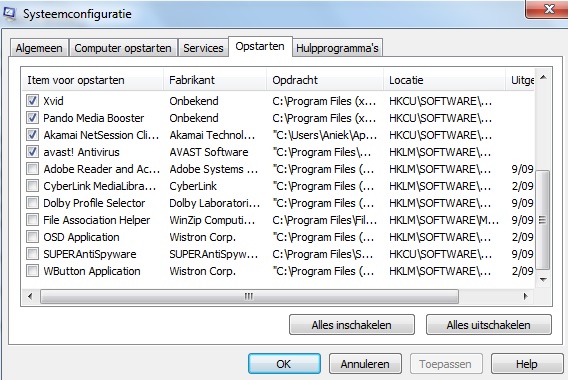Enable OSD Application startup checkbox

[32, 237]
